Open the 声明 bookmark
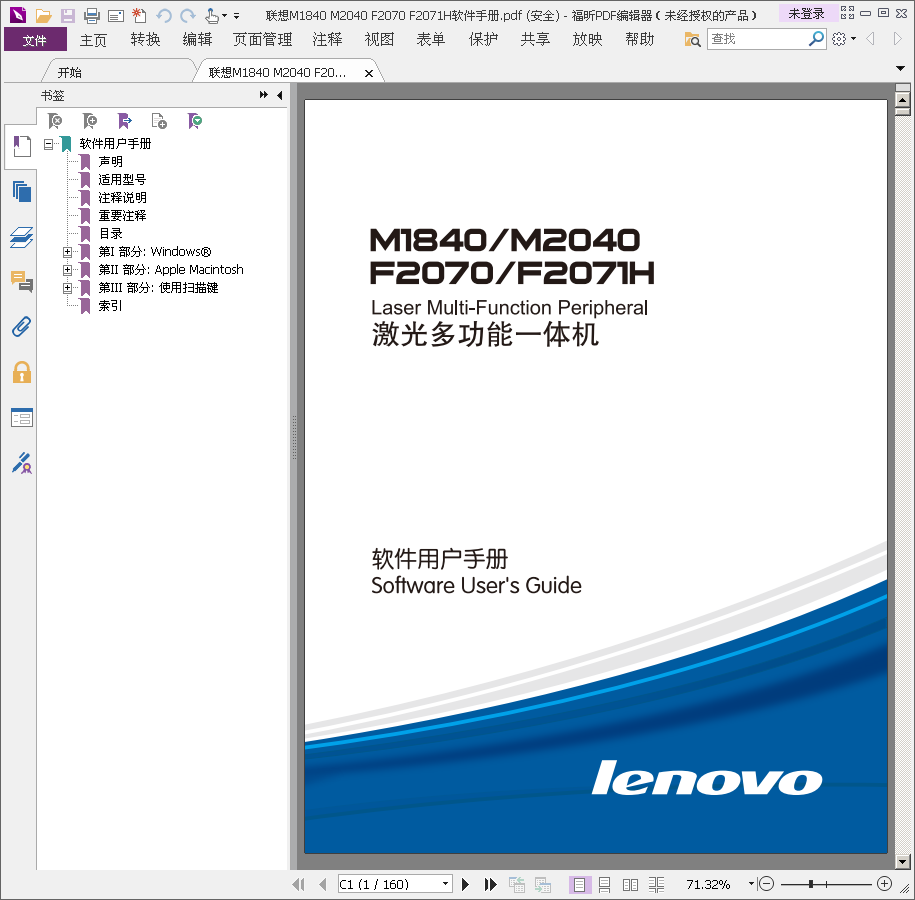The width and height of the screenshot is (915, 900). (110, 162)
